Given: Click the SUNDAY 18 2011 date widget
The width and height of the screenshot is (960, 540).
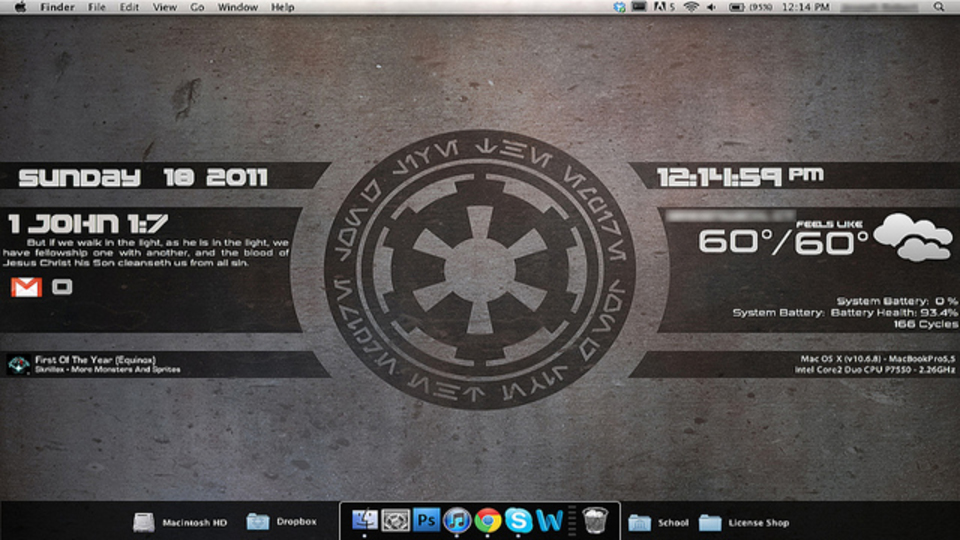Looking at the screenshot, I should tap(143, 178).
